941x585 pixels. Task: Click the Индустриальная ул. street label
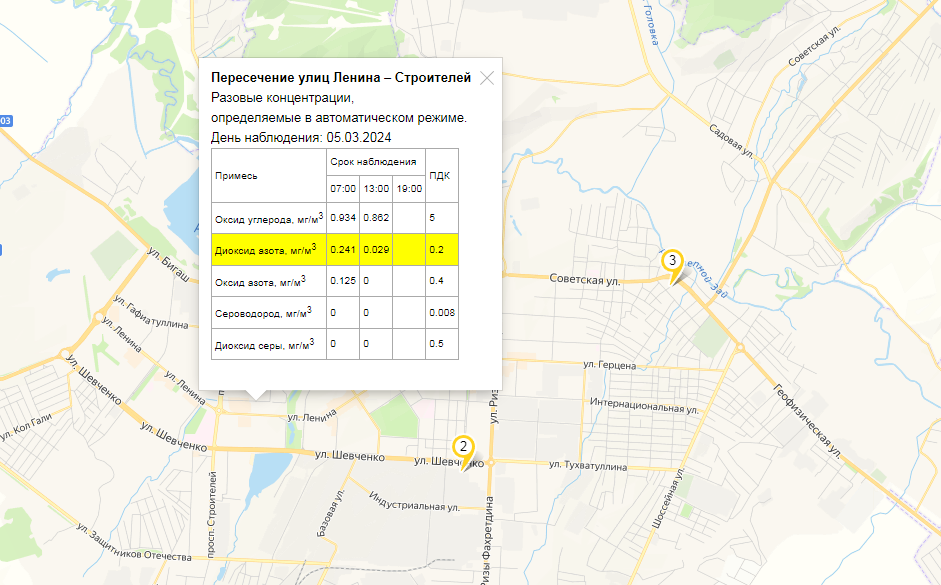(413, 501)
